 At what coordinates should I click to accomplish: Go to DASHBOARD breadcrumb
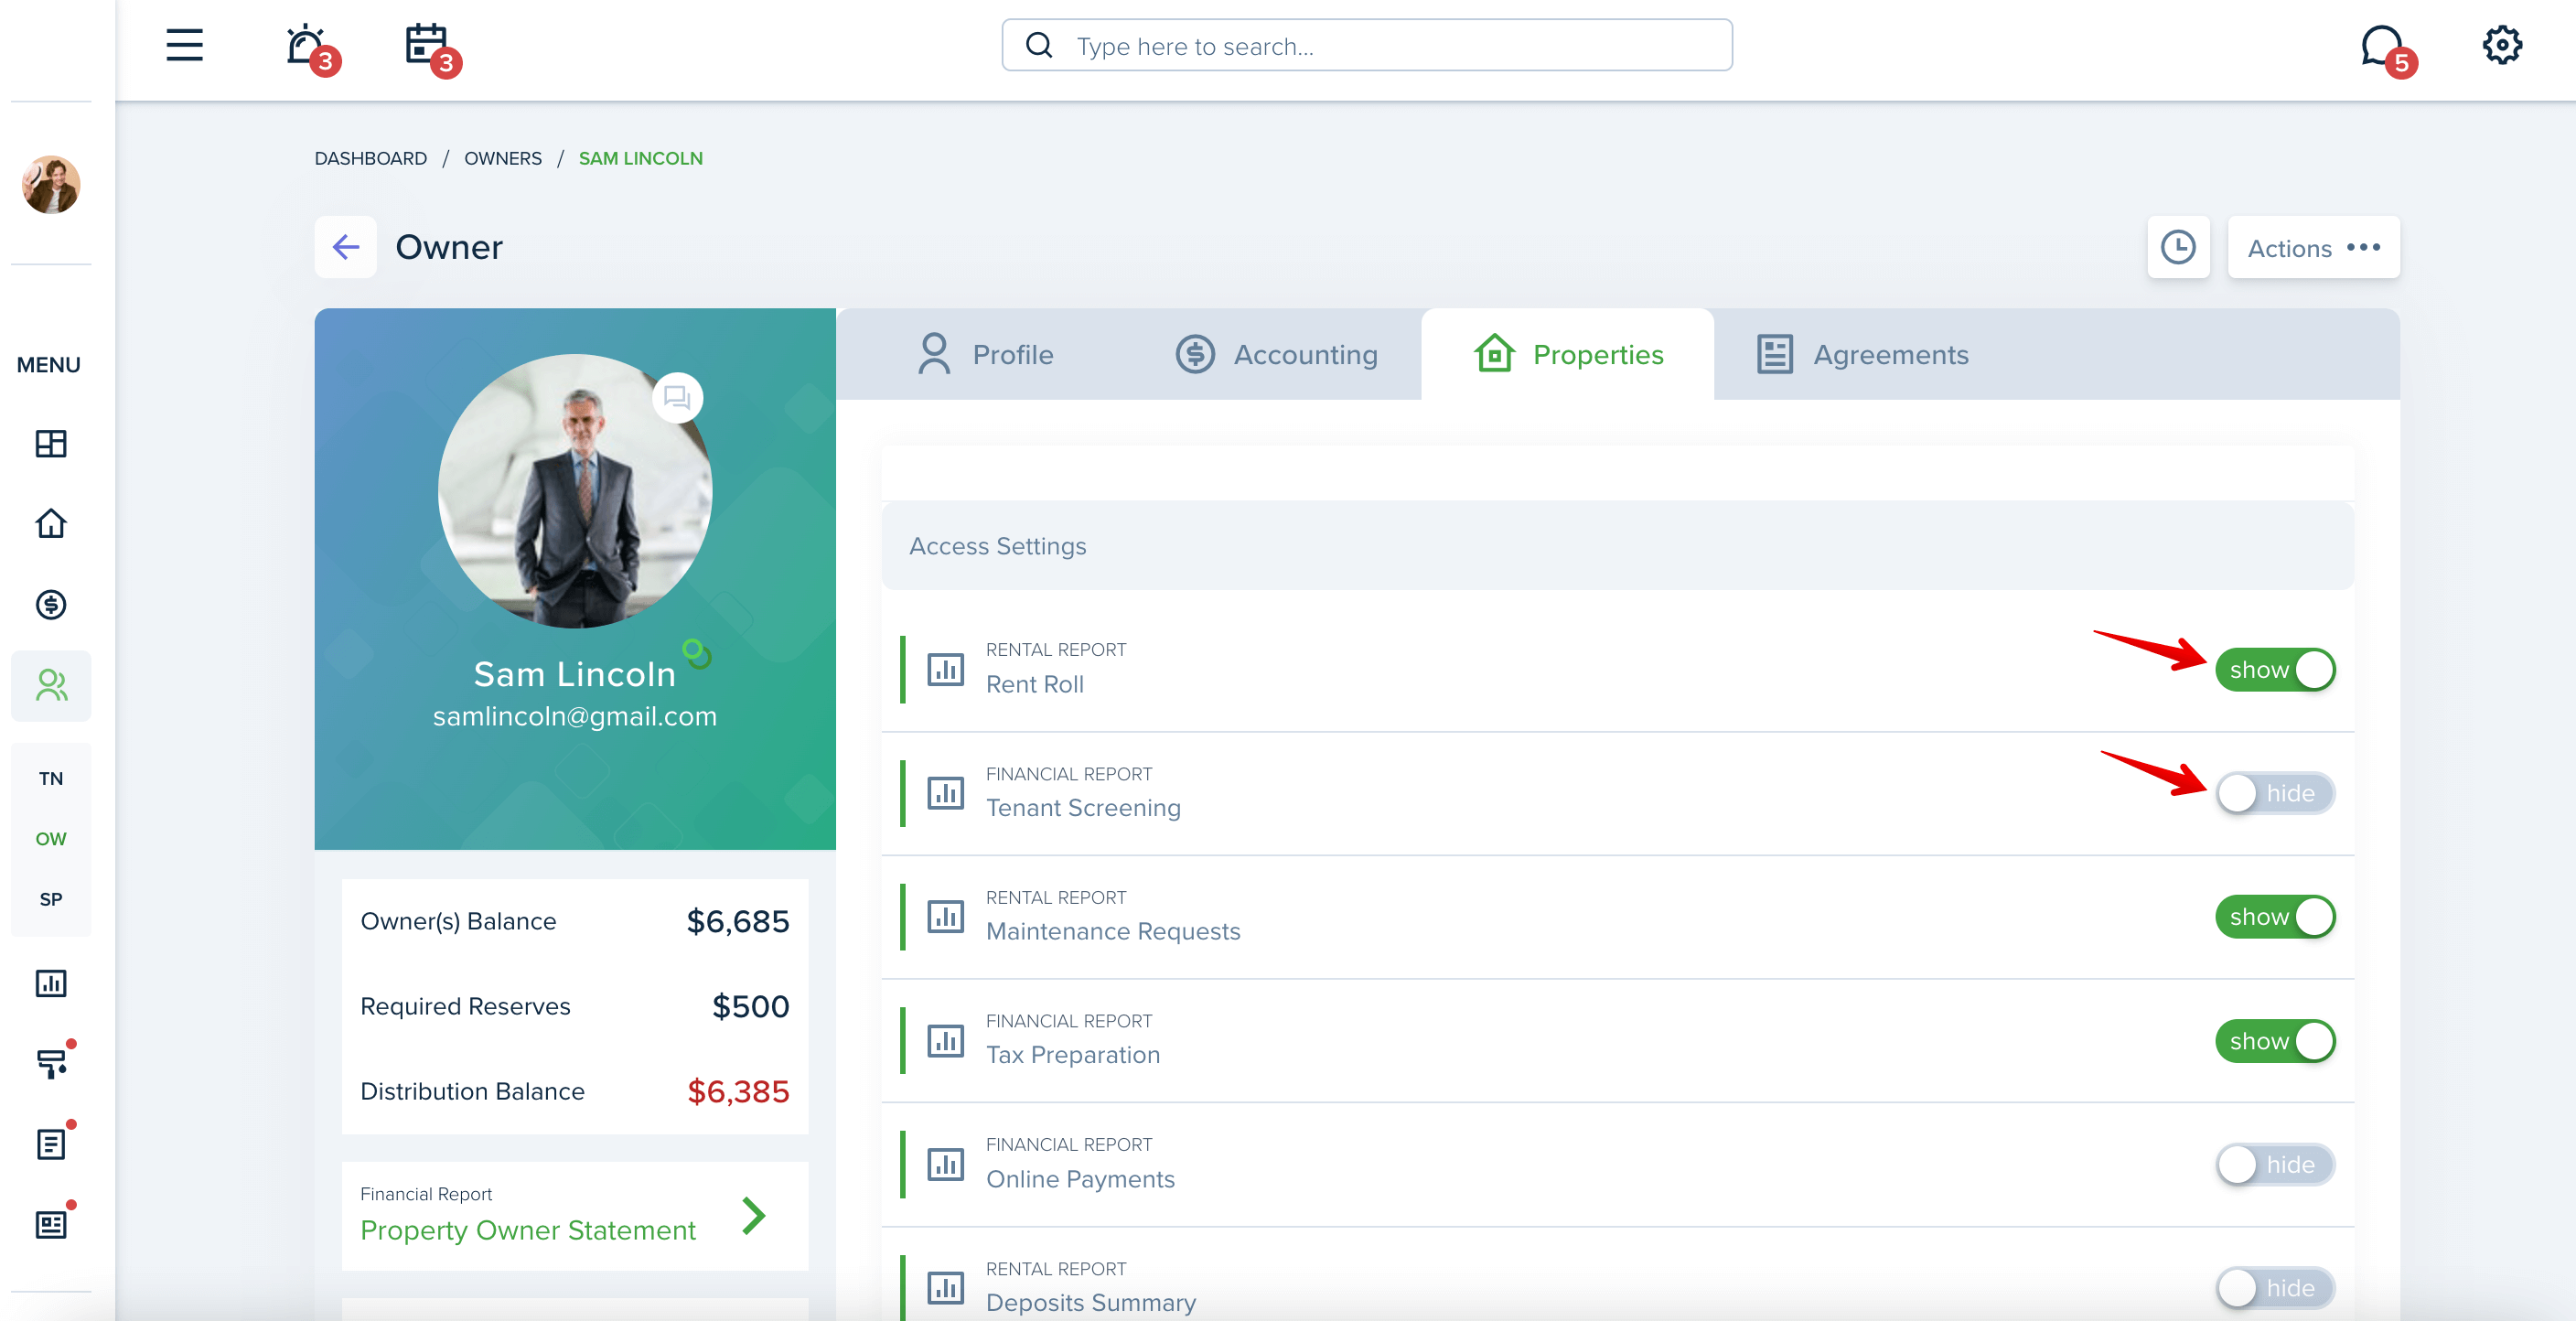(370, 159)
